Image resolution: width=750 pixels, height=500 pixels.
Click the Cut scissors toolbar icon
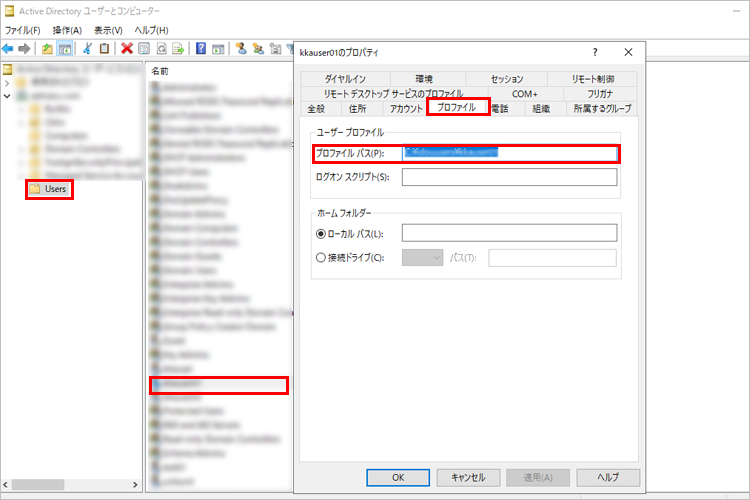coord(87,48)
